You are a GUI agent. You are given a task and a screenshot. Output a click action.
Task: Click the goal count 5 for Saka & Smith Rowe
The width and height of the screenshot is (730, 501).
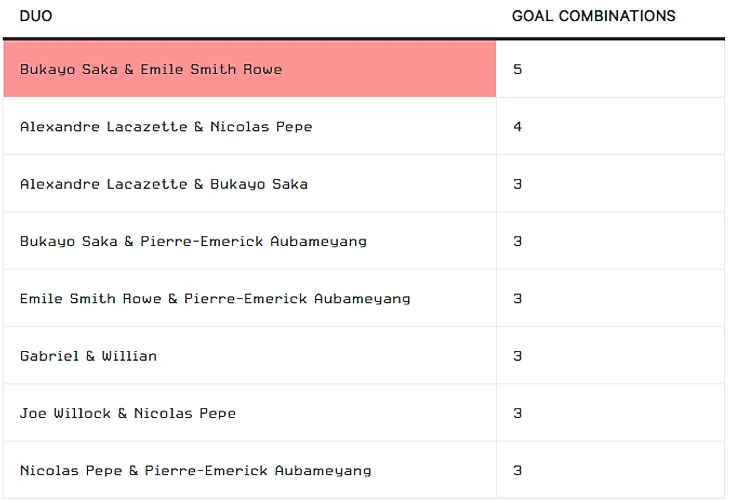click(x=517, y=70)
